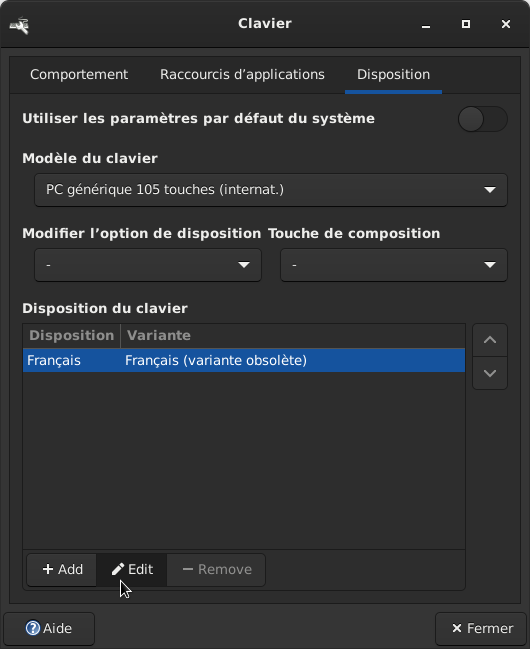Viewport: 530px width, 649px height.
Task: Click the plus icon on the Add button
Action: click(48, 569)
